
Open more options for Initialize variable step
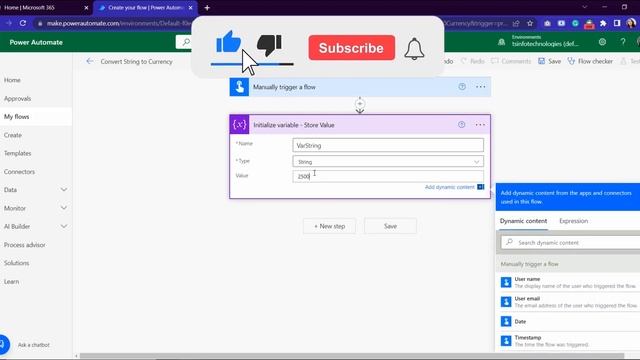click(x=480, y=124)
